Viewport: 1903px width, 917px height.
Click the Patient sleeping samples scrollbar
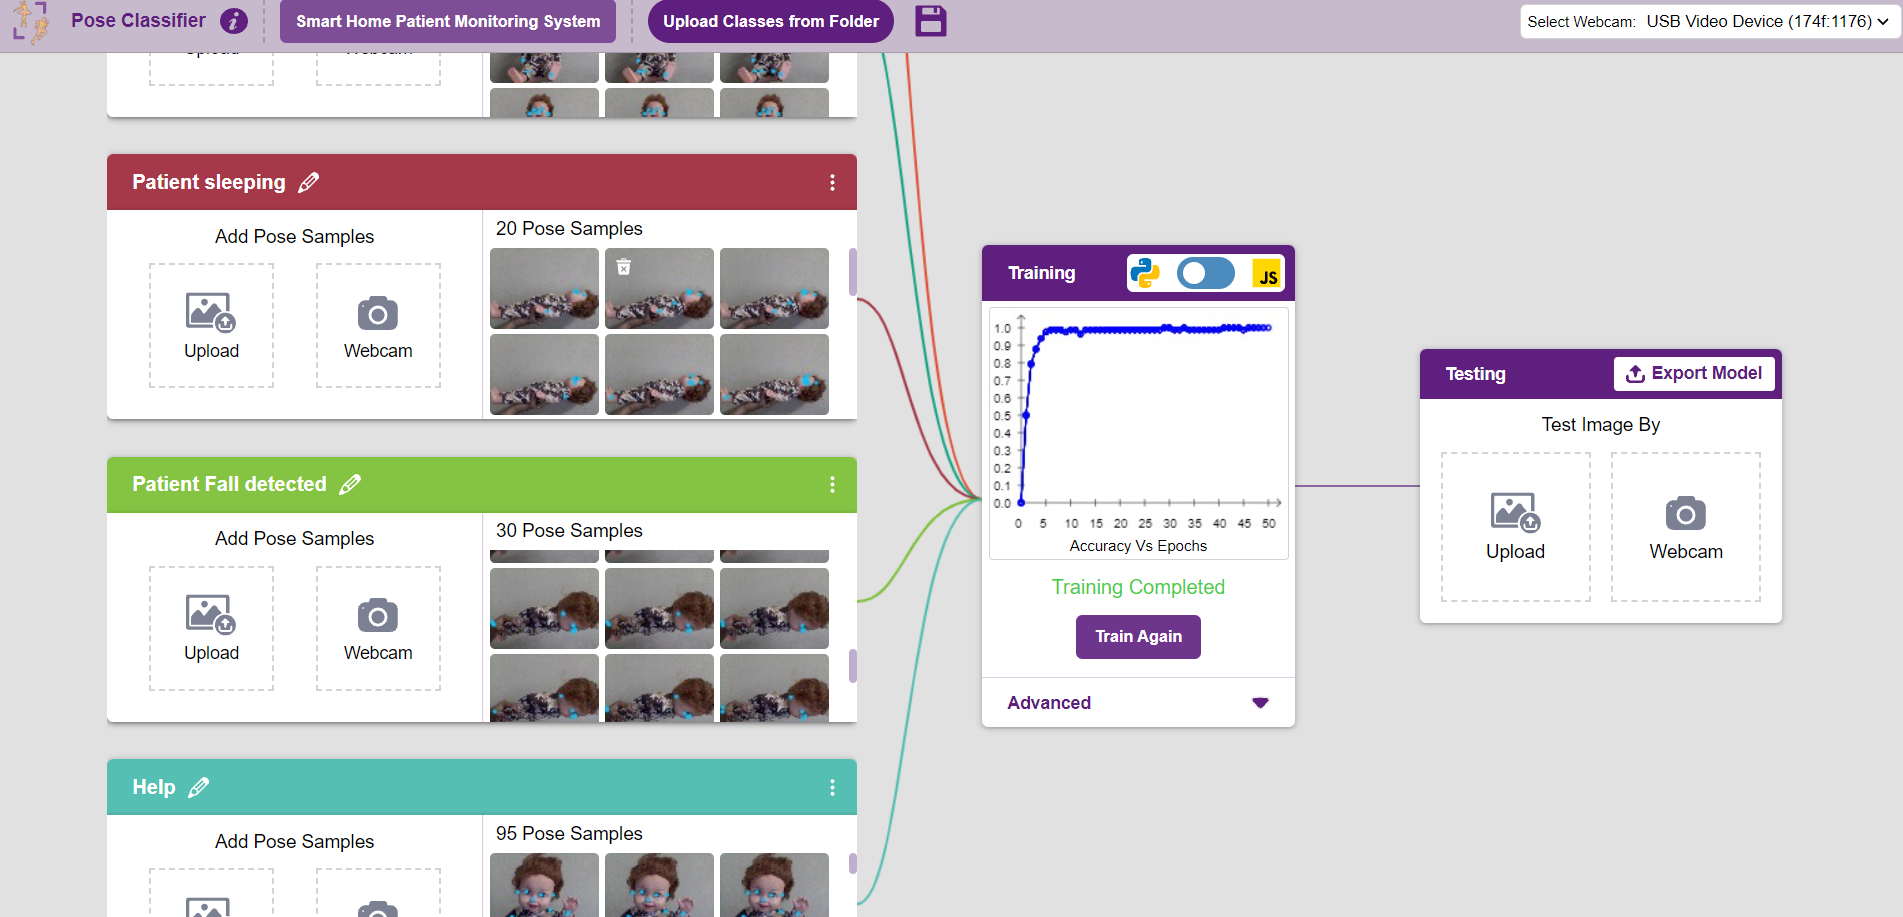click(x=853, y=272)
